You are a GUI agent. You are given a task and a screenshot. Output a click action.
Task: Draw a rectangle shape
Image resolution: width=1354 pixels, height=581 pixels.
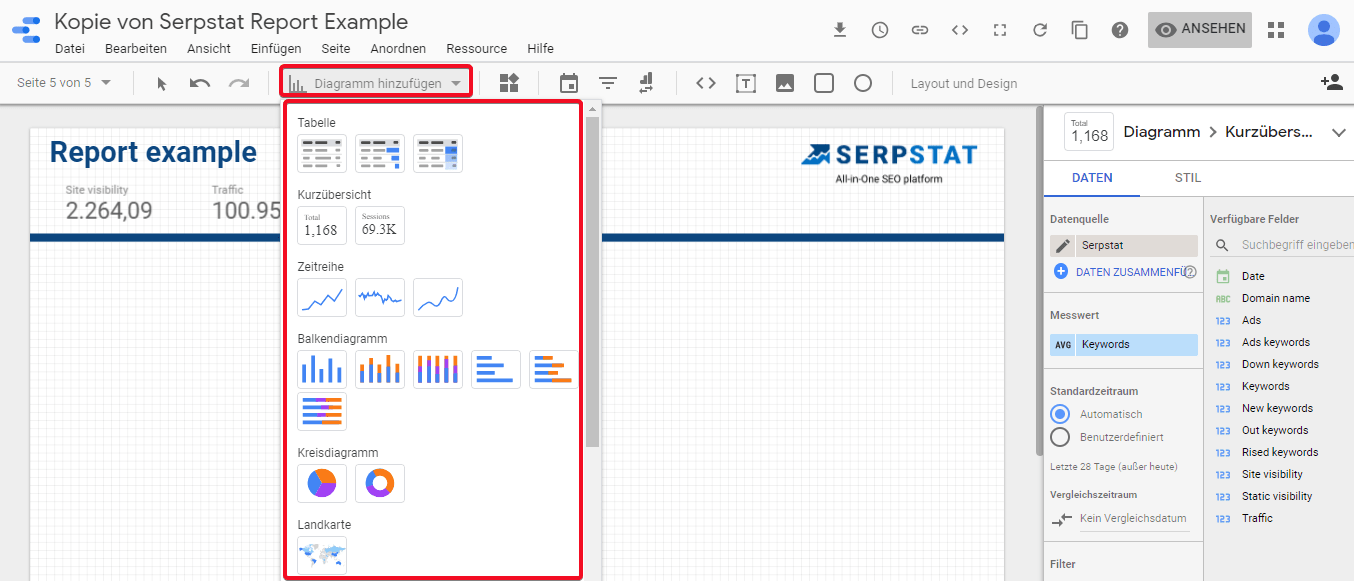(x=824, y=83)
